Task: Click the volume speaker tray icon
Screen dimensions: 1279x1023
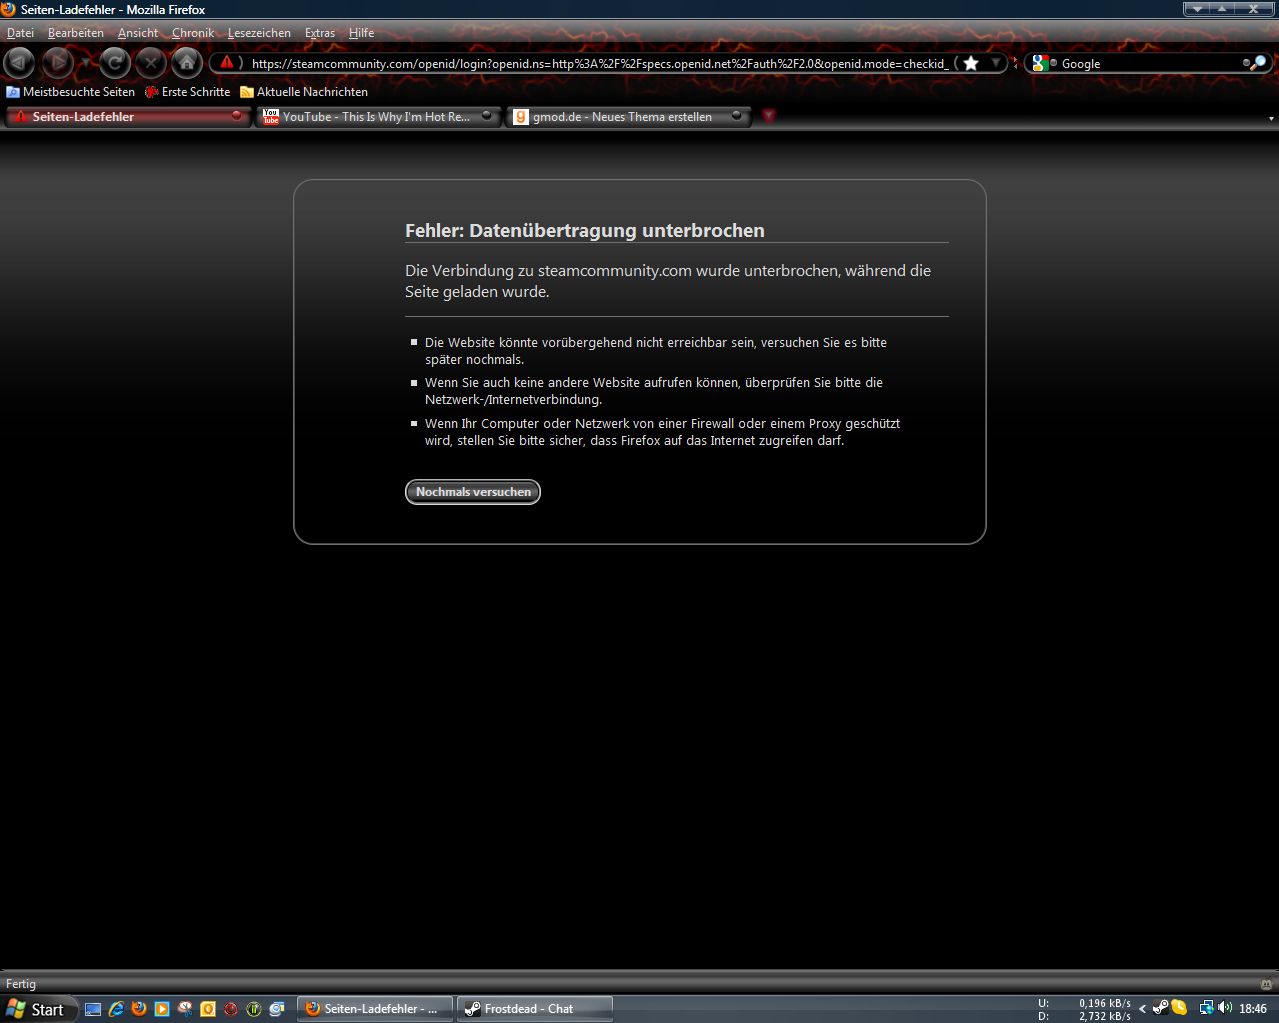Action: (x=1225, y=1008)
